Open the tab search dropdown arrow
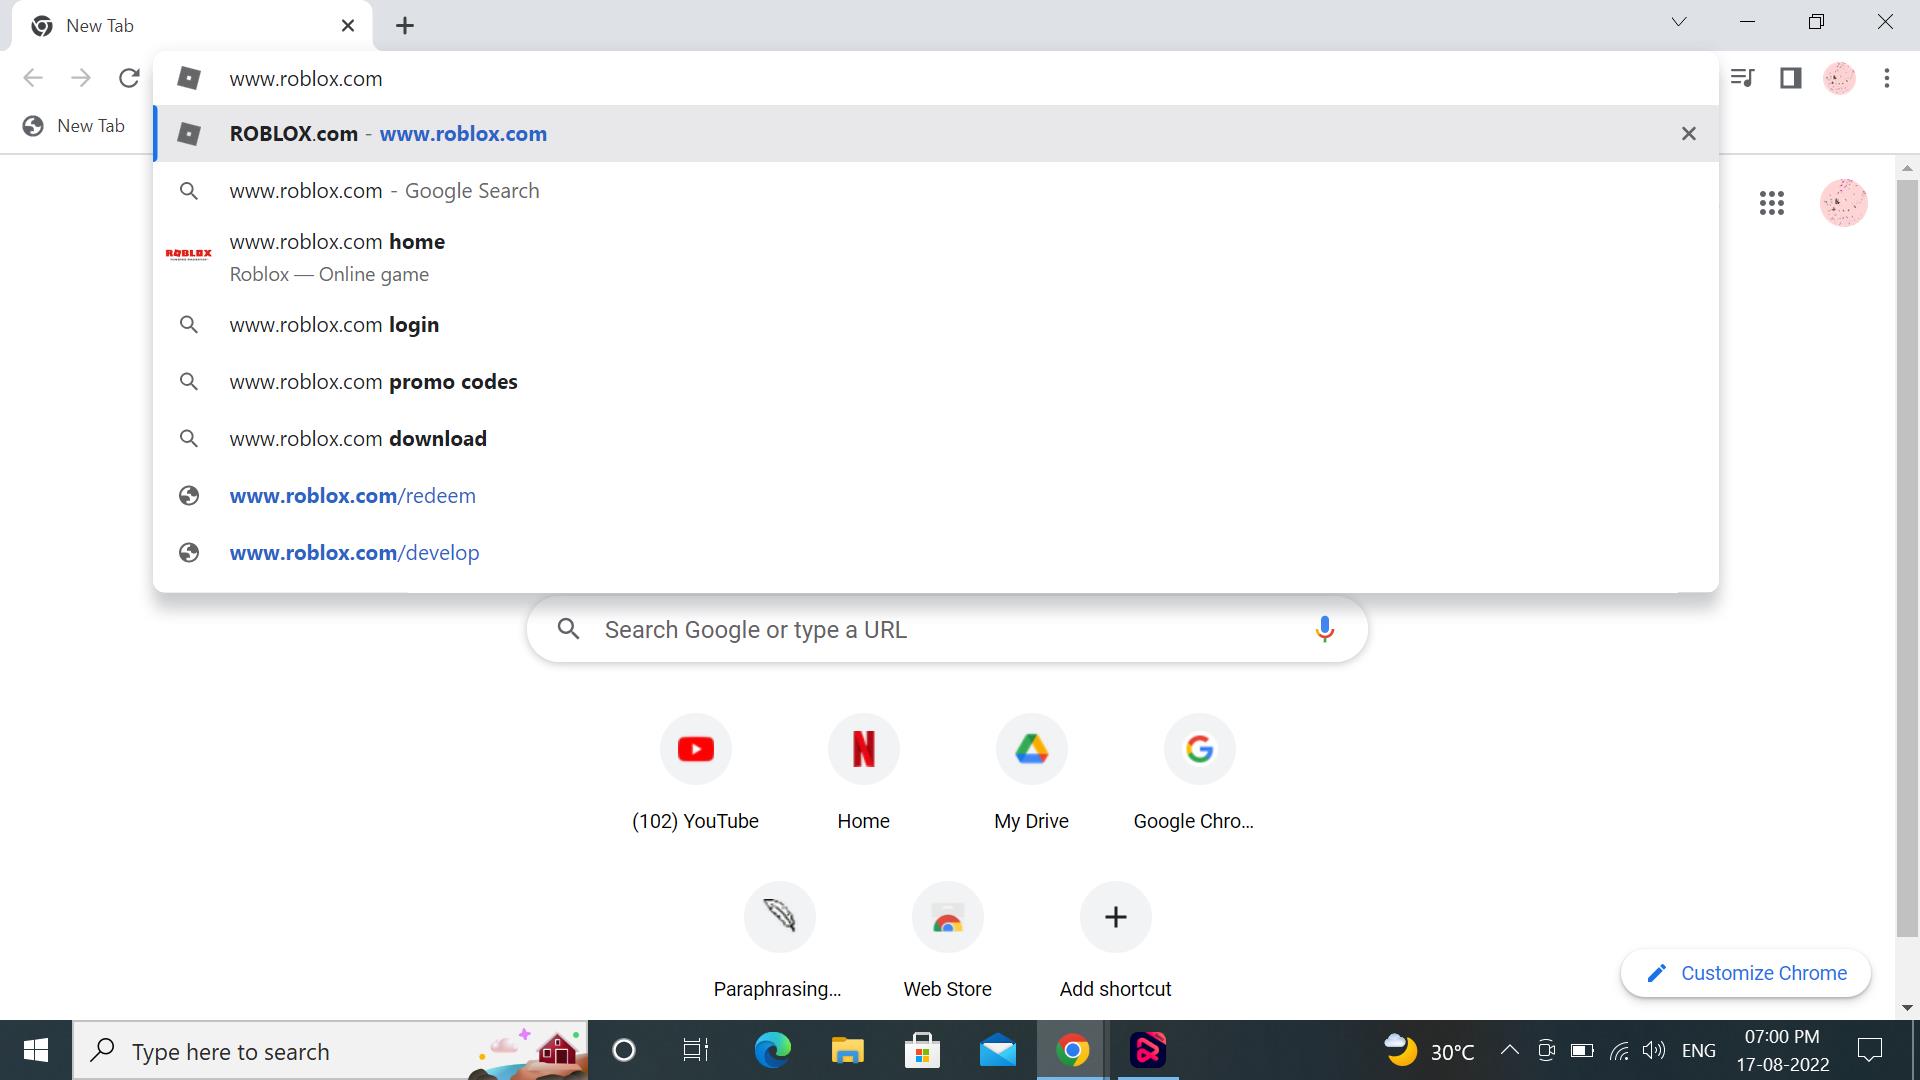The image size is (1920, 1080). coord(1679,22)
